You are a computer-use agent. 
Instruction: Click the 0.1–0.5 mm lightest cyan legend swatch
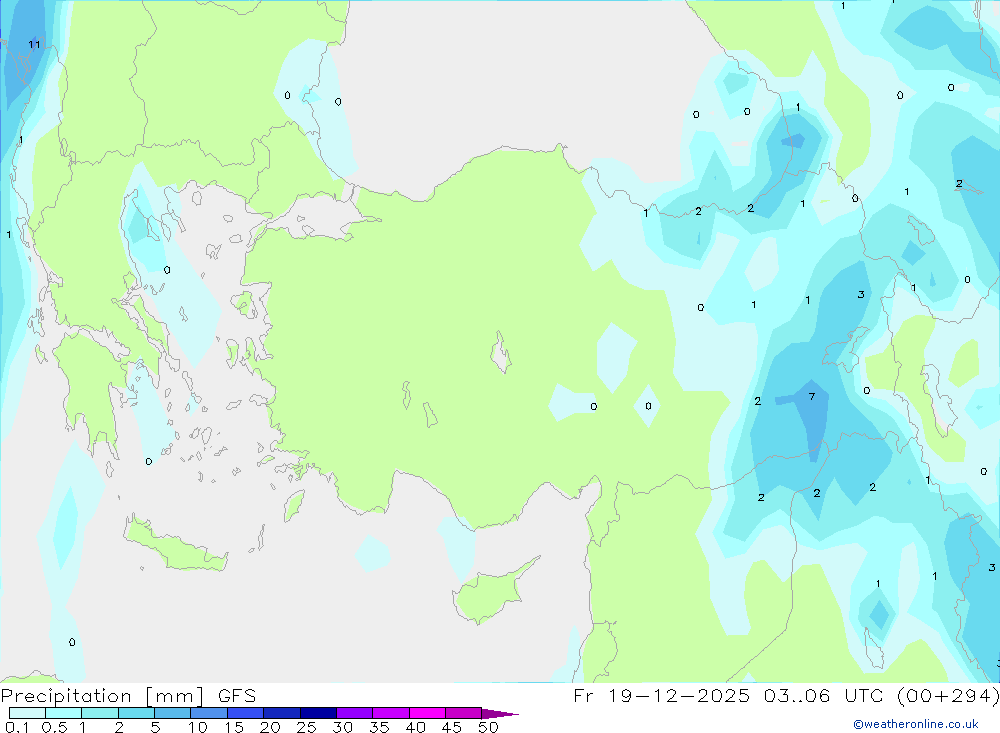pyautogui.click(x=27, y=713)
